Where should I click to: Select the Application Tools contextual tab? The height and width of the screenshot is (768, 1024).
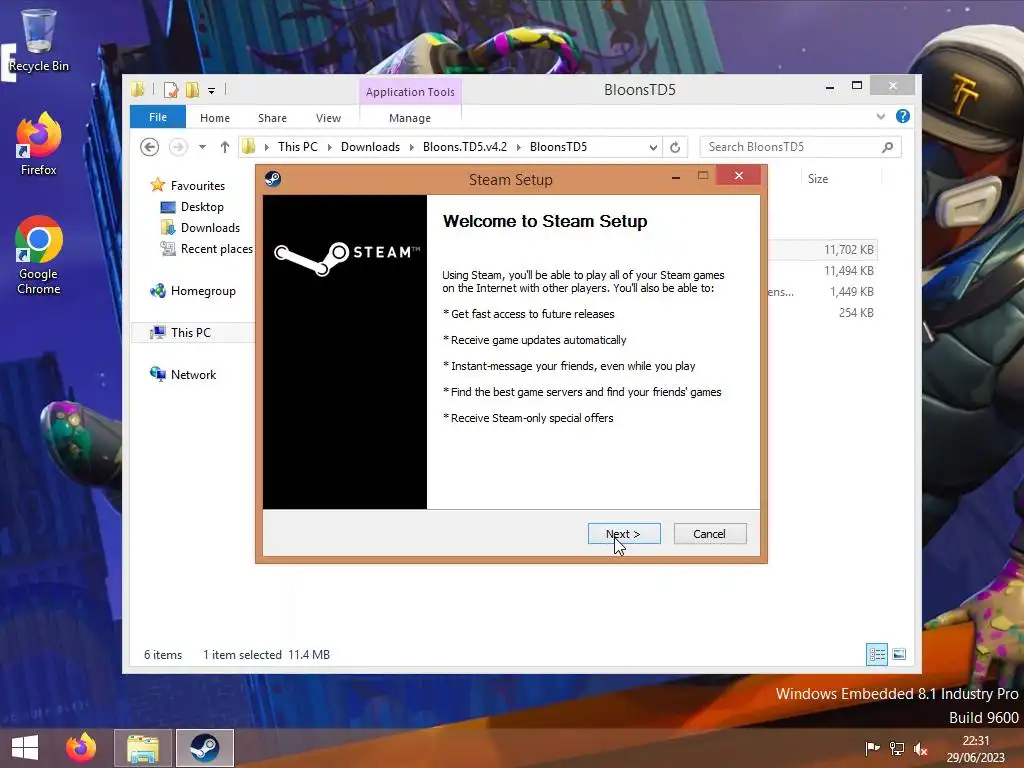point(410,92)
